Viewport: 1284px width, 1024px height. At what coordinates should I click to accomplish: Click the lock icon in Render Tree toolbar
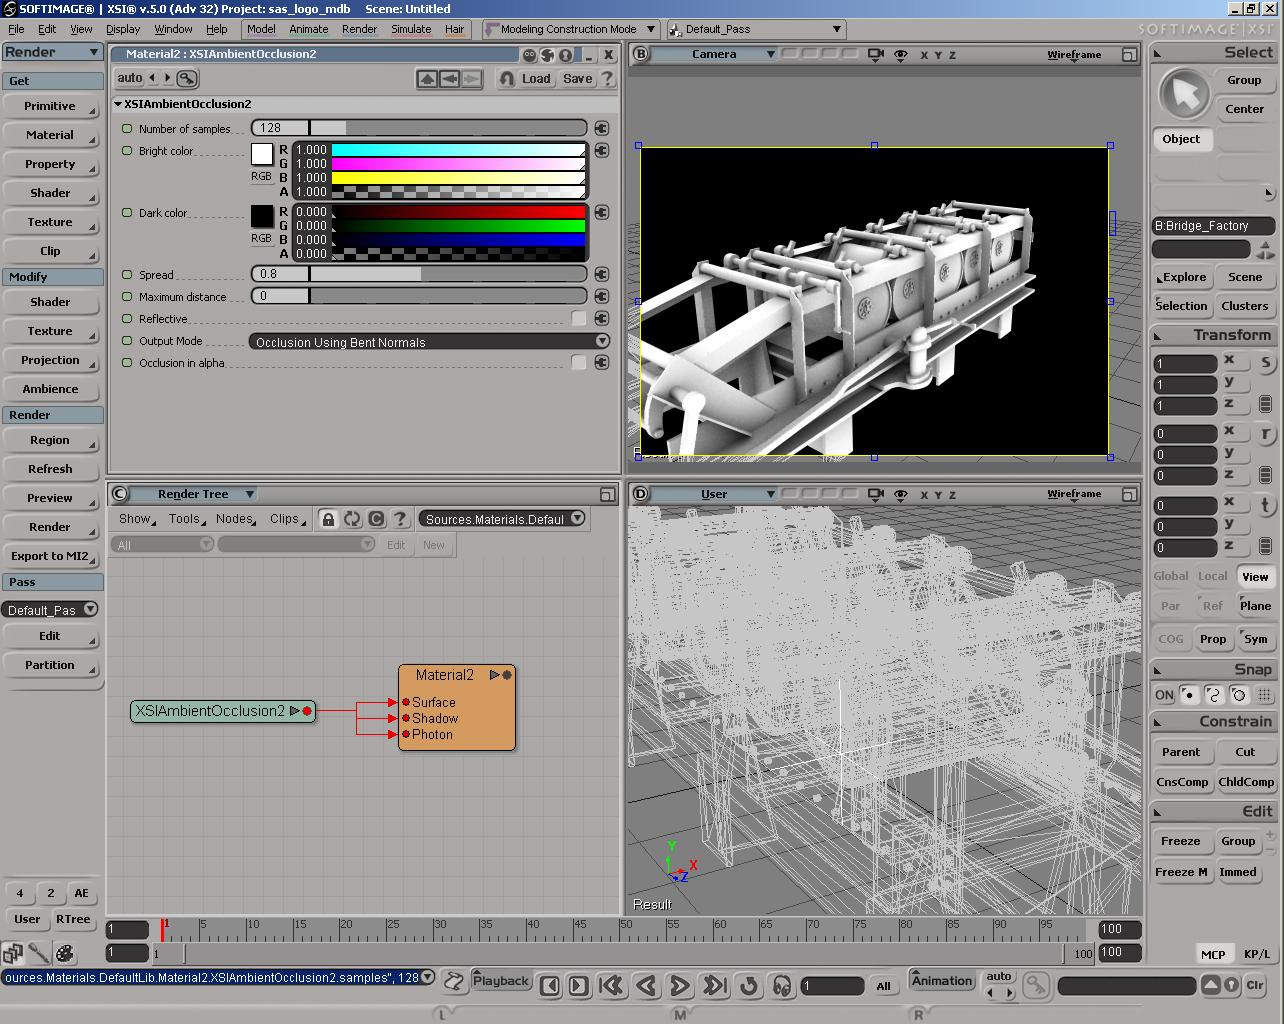click(x=328, y=519)
